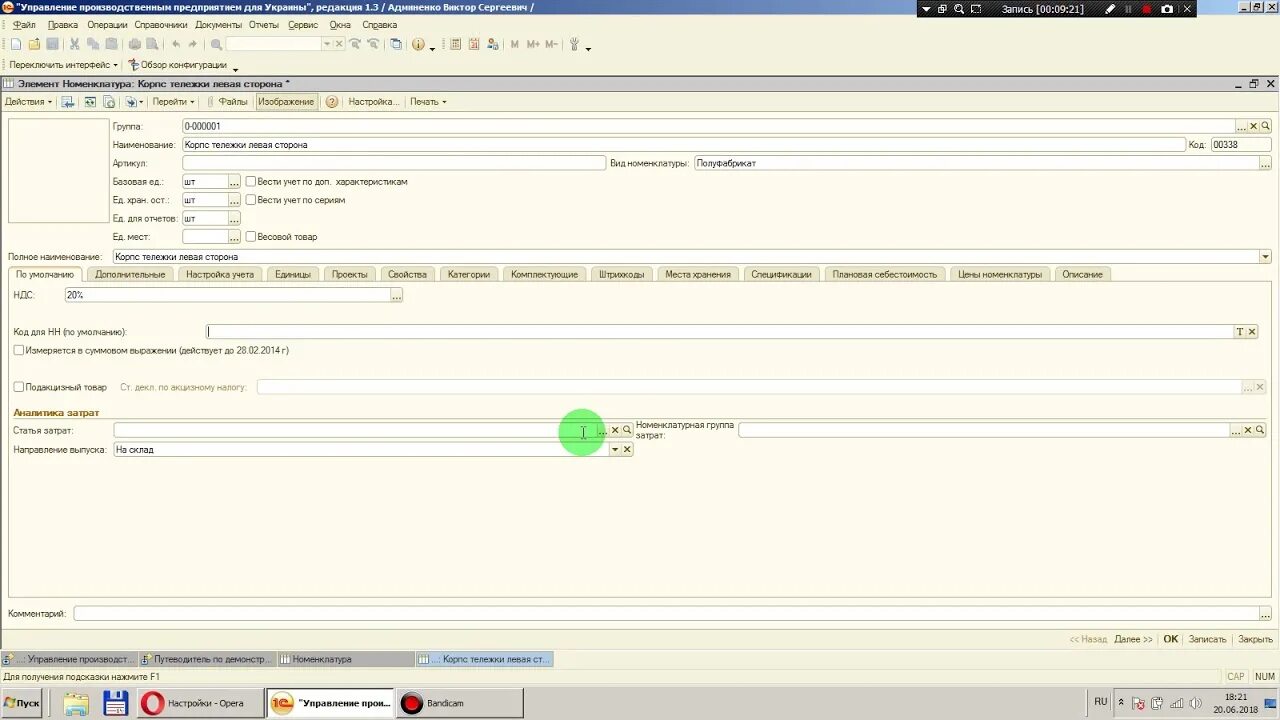
Task: Expand the Направление выпуска dropdown arrow
Action: 615,450
